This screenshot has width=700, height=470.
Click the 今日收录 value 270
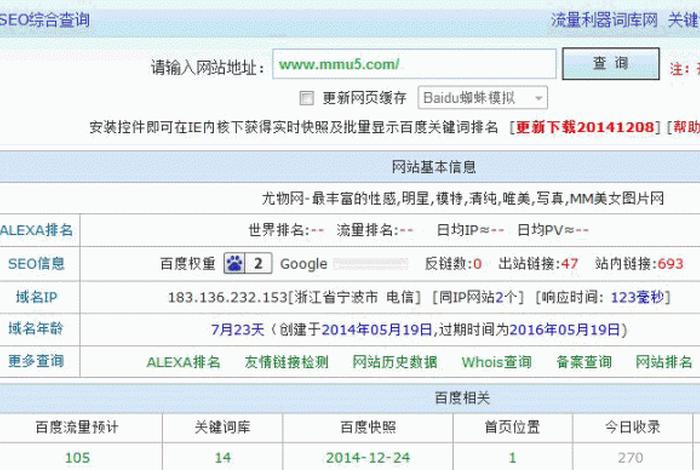point(630,458)
